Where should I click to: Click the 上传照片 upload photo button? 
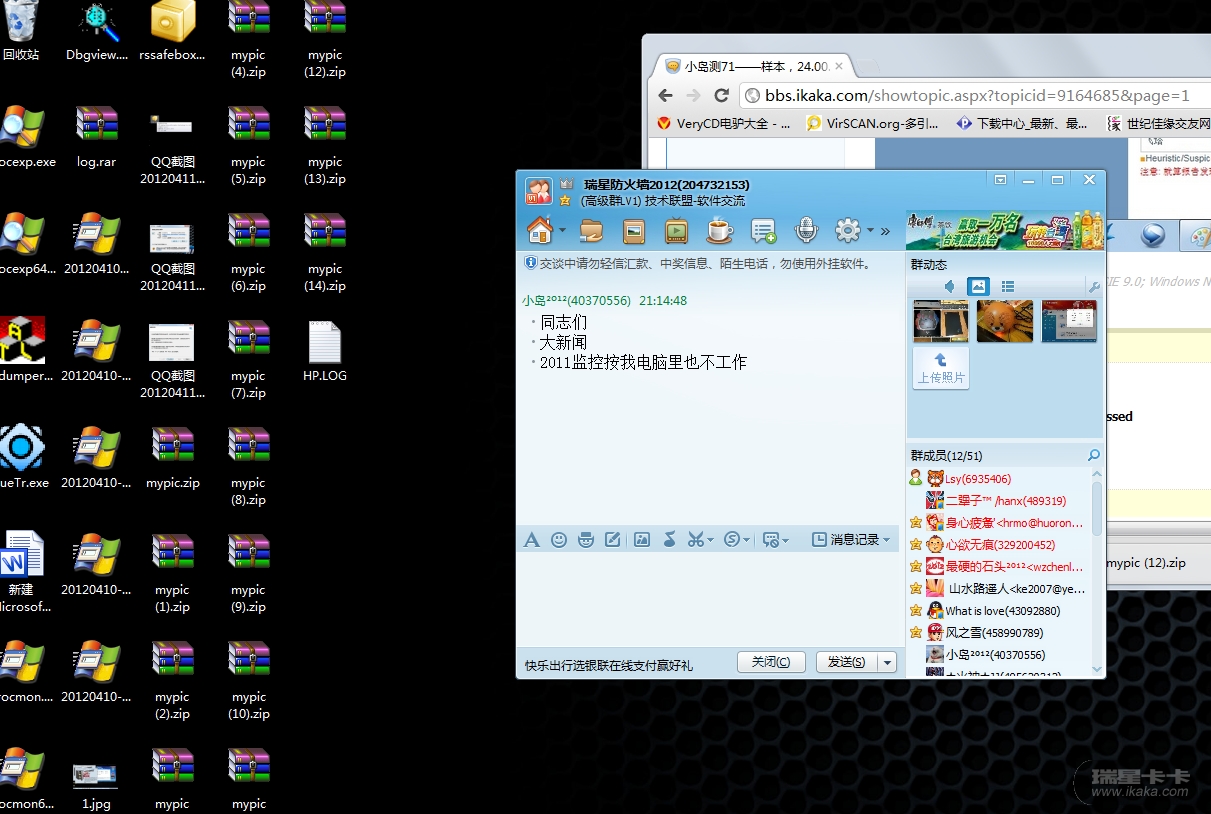click(x=941, y=368)
